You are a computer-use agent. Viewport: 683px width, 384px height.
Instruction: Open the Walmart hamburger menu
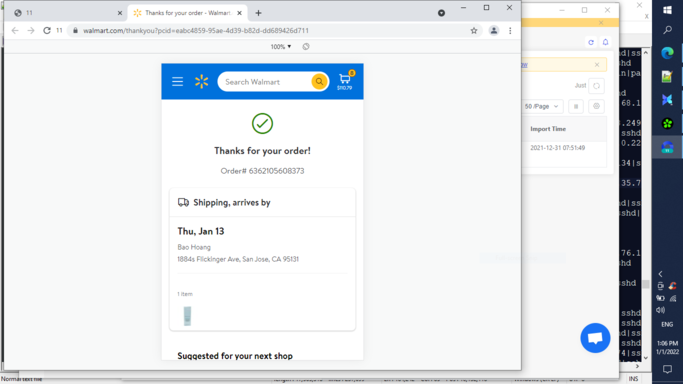coord(177,81)
